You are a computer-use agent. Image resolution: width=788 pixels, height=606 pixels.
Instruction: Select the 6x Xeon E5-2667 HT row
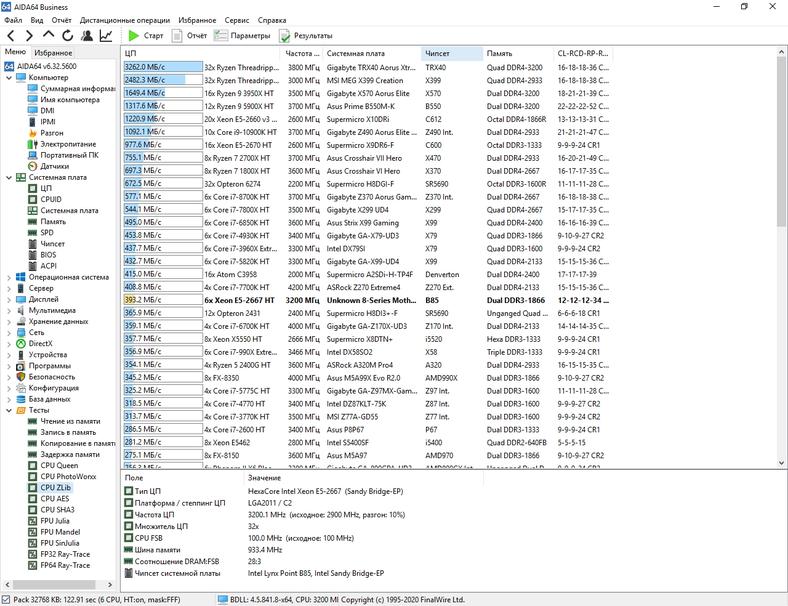coord(367,300)
